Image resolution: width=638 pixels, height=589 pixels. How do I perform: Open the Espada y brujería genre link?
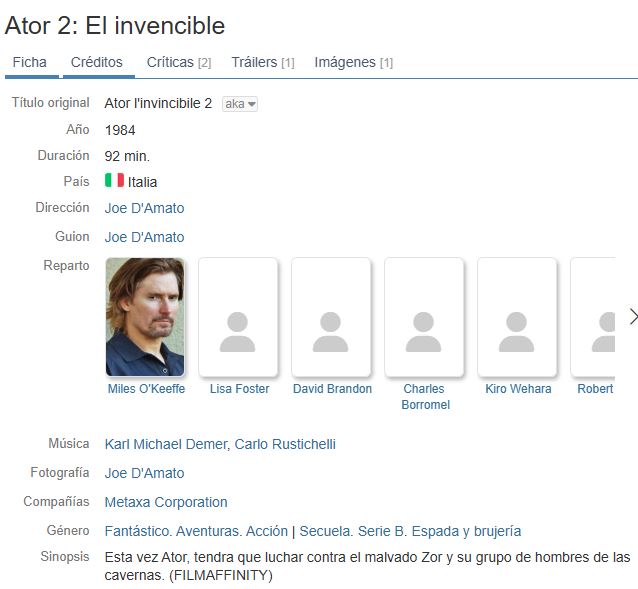(x=466, y=531)
